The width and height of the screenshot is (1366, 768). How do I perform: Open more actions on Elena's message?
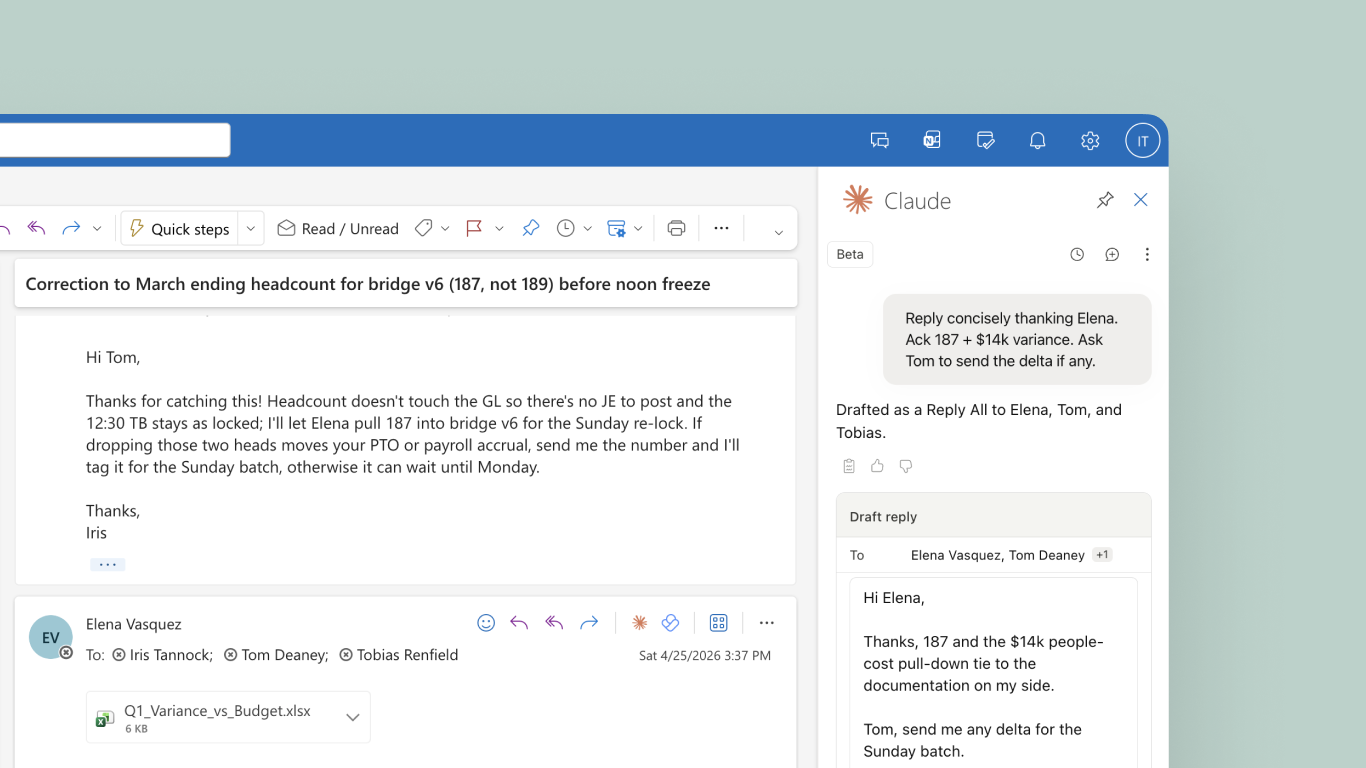767,623
